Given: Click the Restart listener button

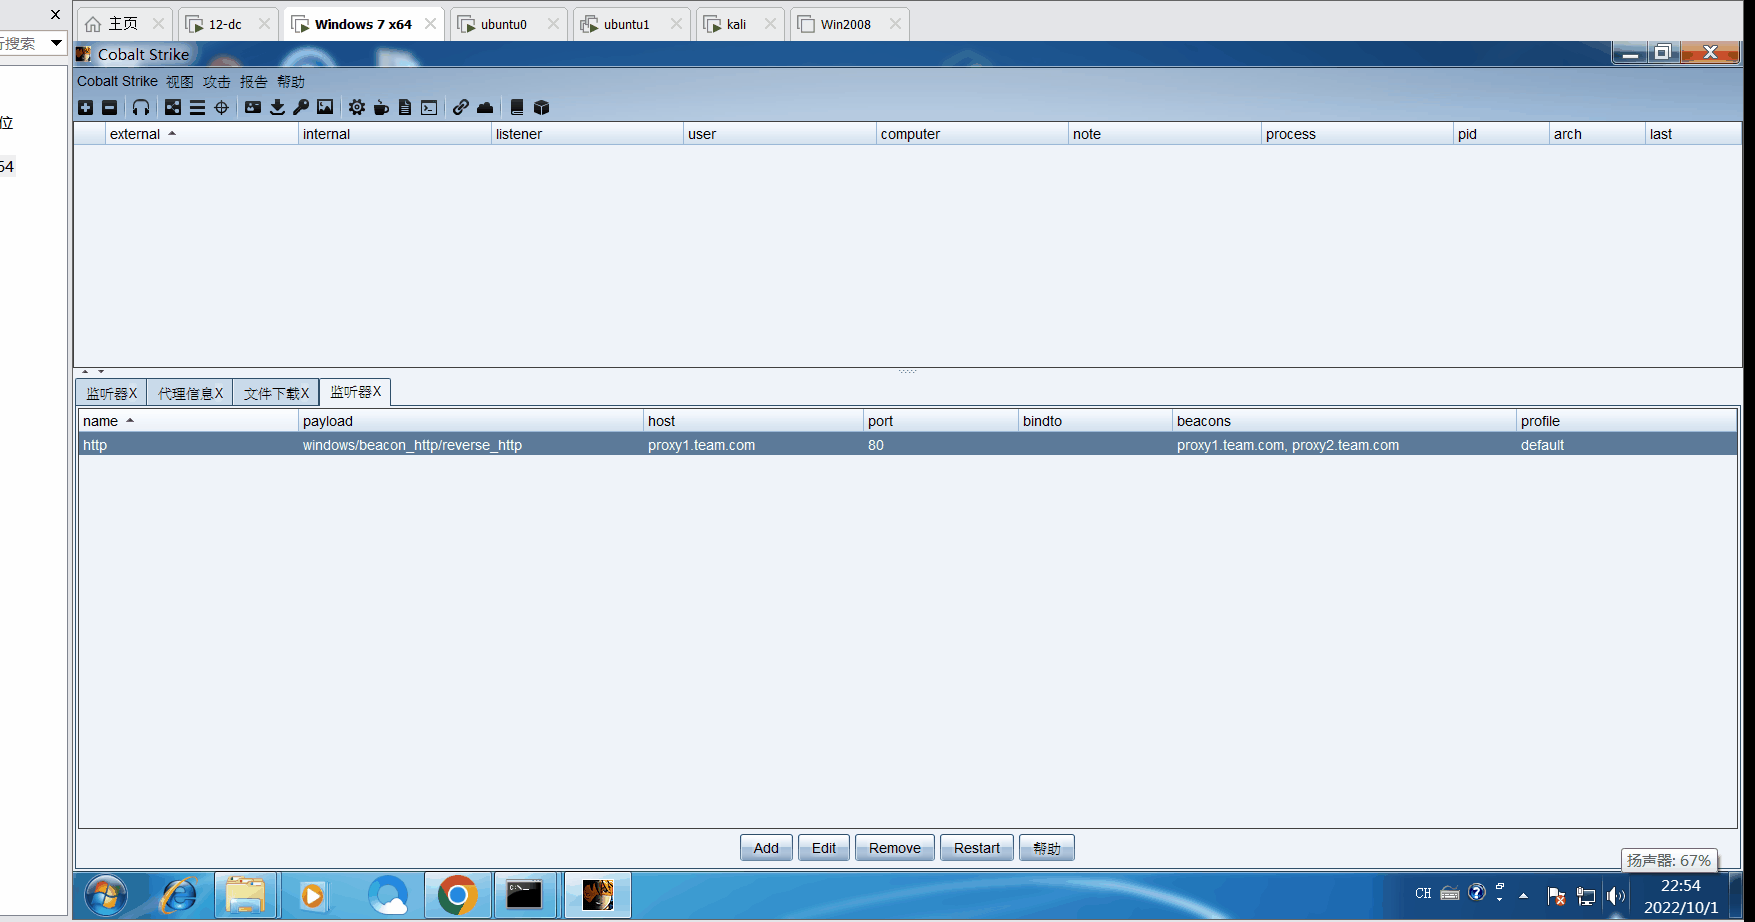Looking at the screenshot, I should 977,848.
